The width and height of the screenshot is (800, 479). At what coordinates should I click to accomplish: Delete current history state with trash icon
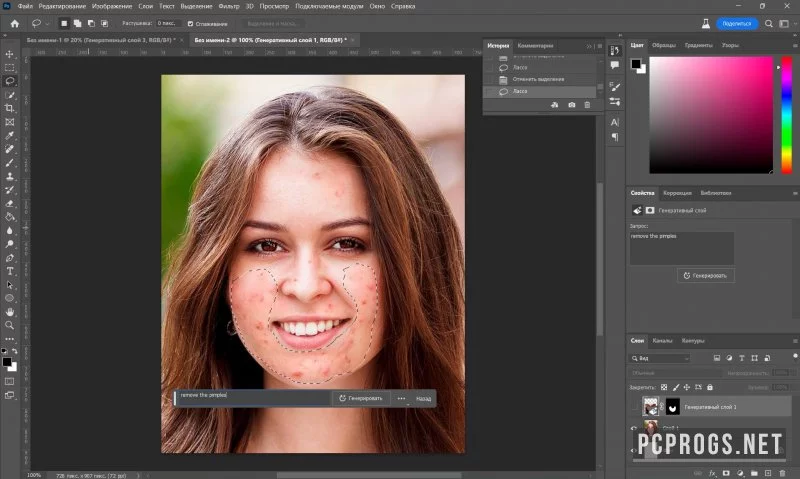tap(587, 105)
